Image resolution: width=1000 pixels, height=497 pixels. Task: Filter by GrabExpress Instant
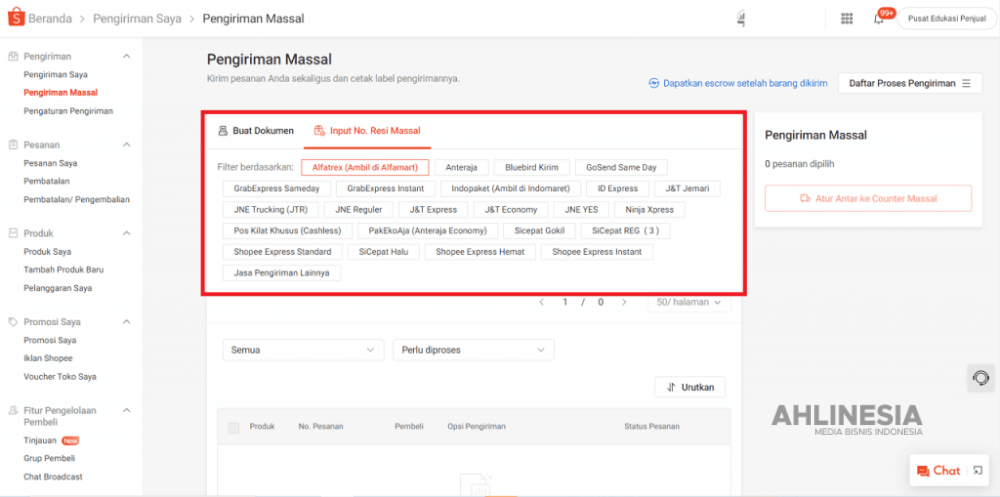point(386,188)
